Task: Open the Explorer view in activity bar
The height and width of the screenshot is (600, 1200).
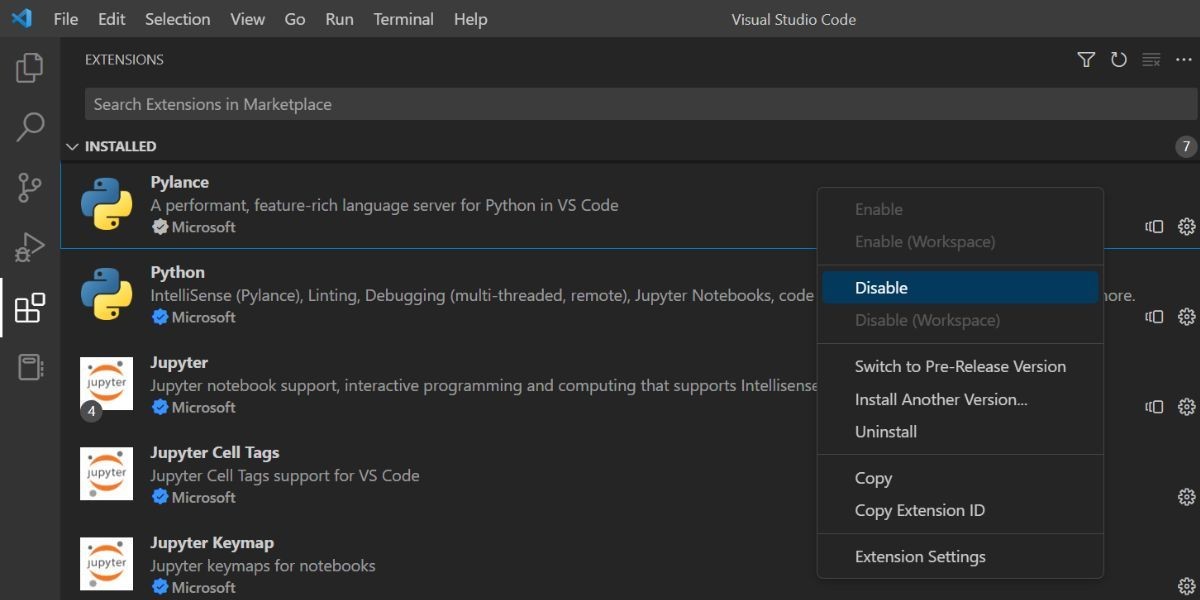Action: (x=30, y=68)
